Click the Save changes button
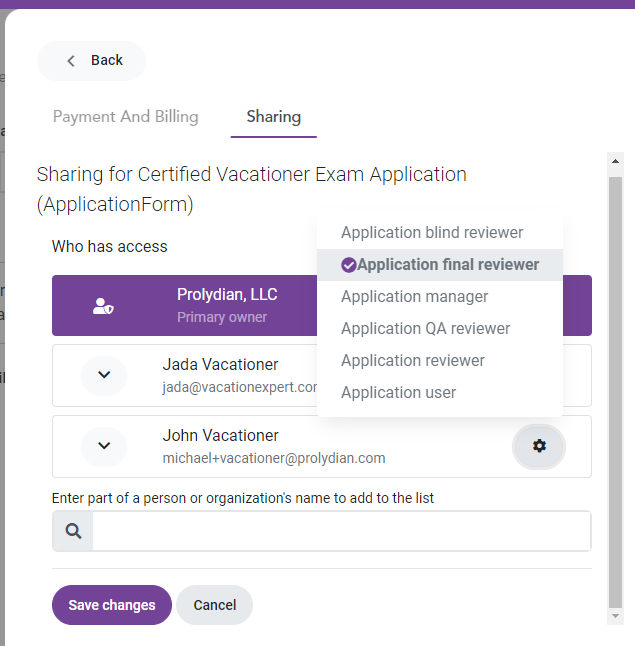The image size is (635, 646). pos(112,605)
